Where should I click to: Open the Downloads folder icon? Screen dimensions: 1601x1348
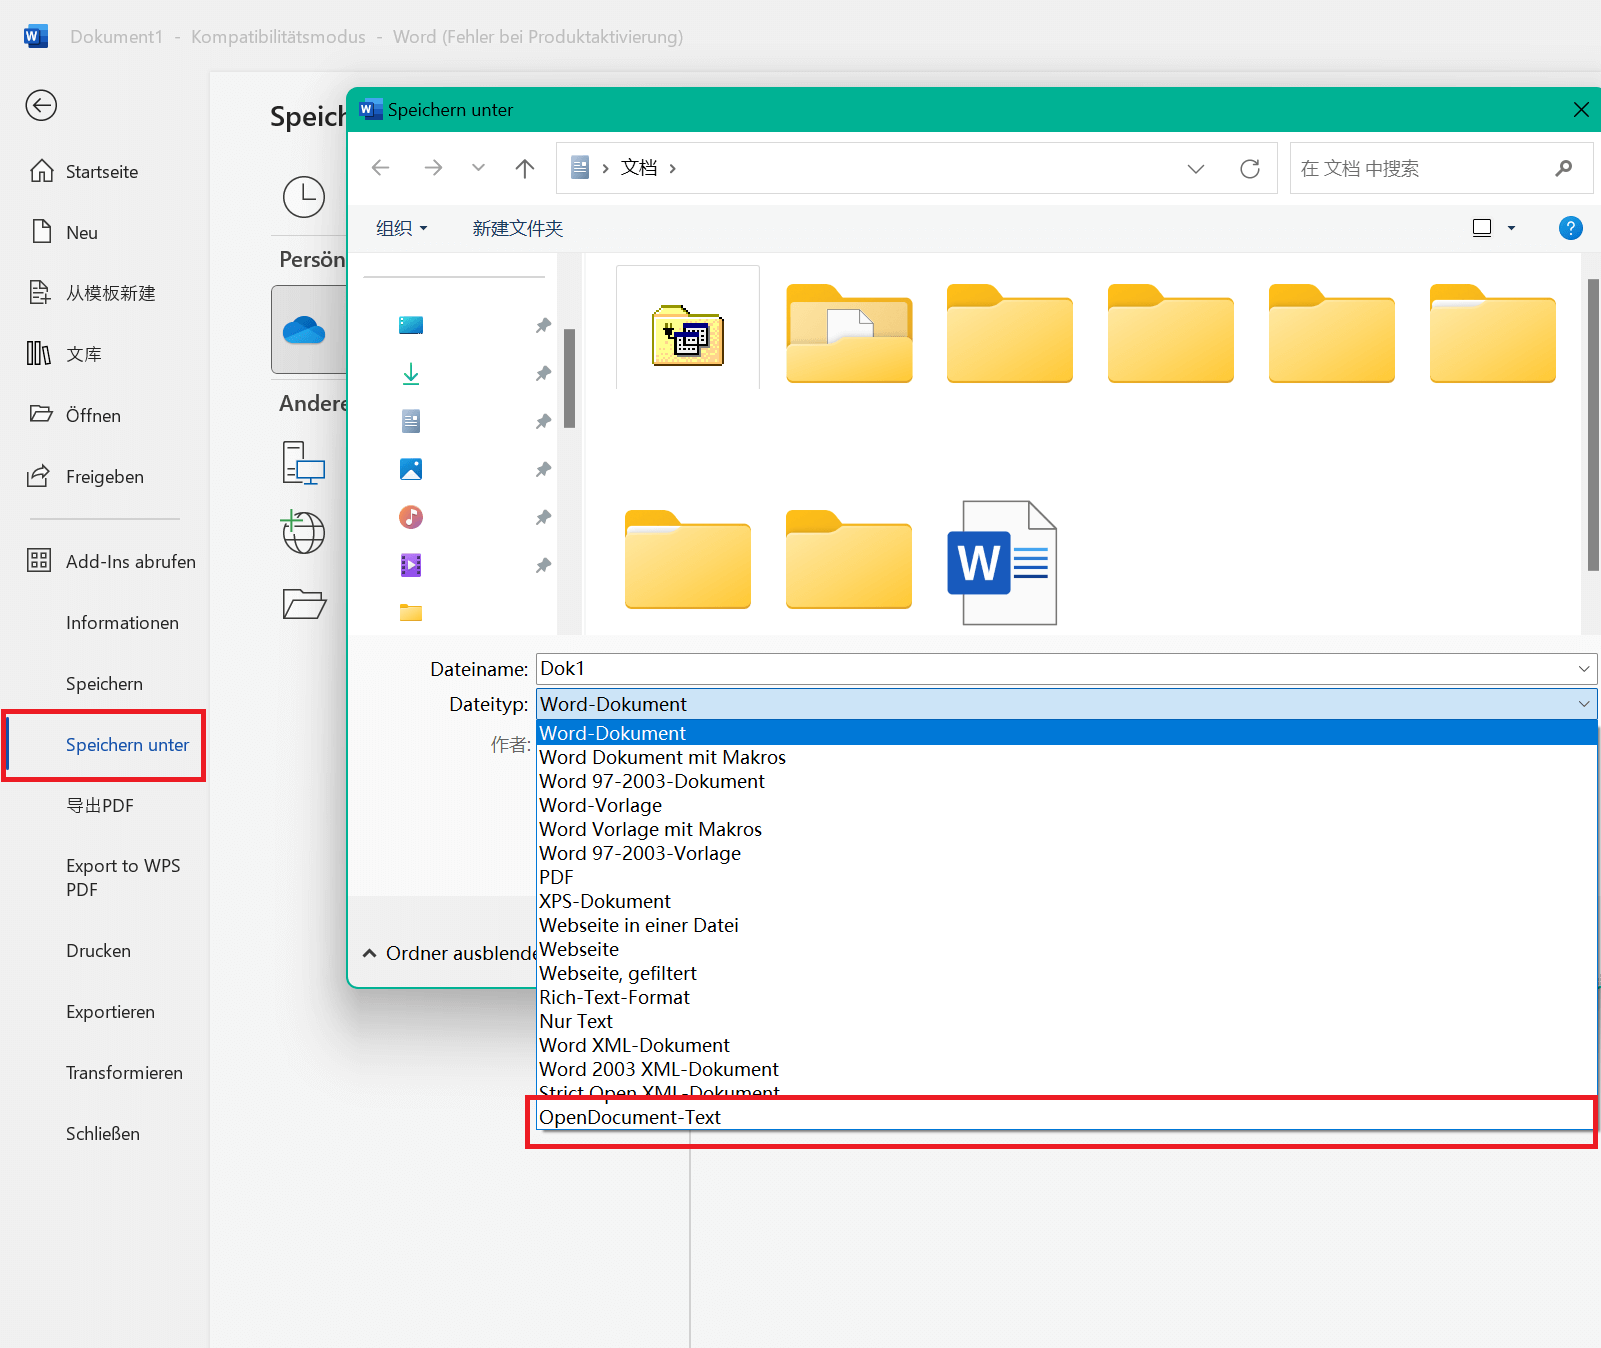[410, 373]
